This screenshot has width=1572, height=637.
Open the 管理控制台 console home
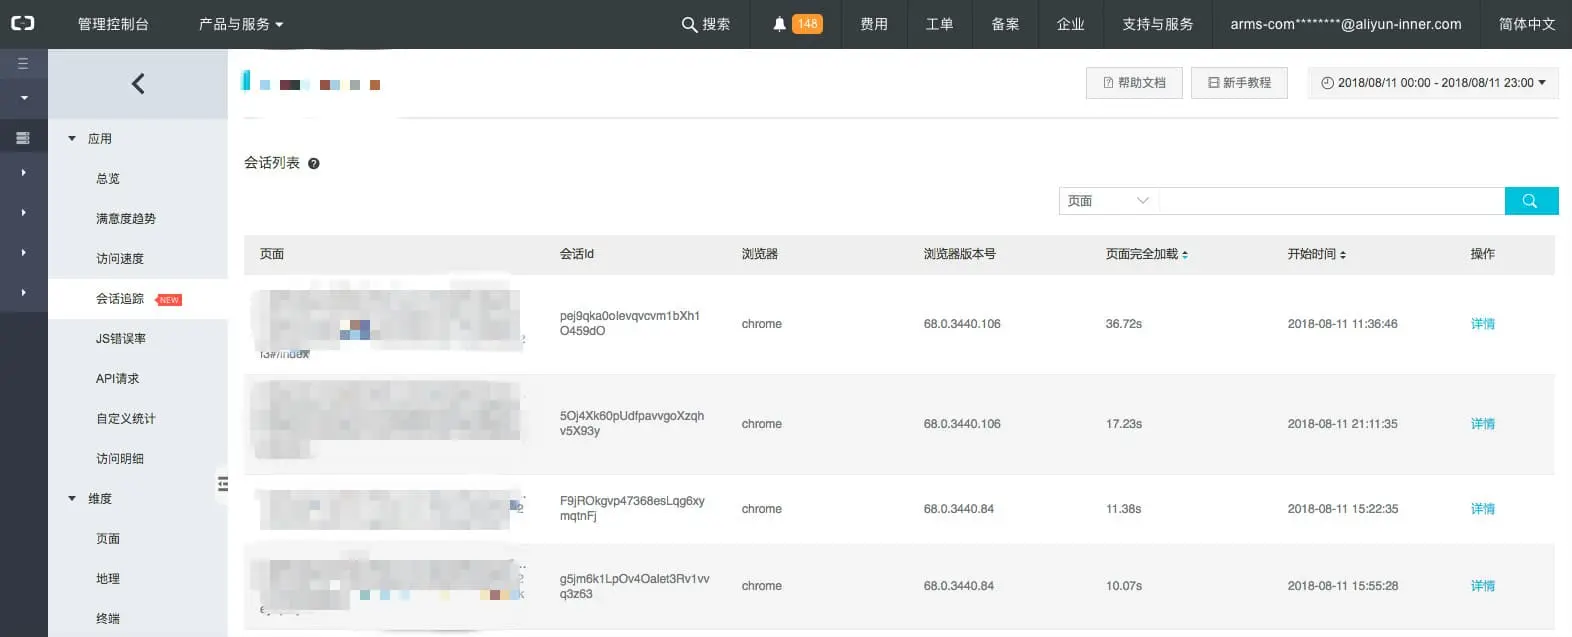coord(113,24)
